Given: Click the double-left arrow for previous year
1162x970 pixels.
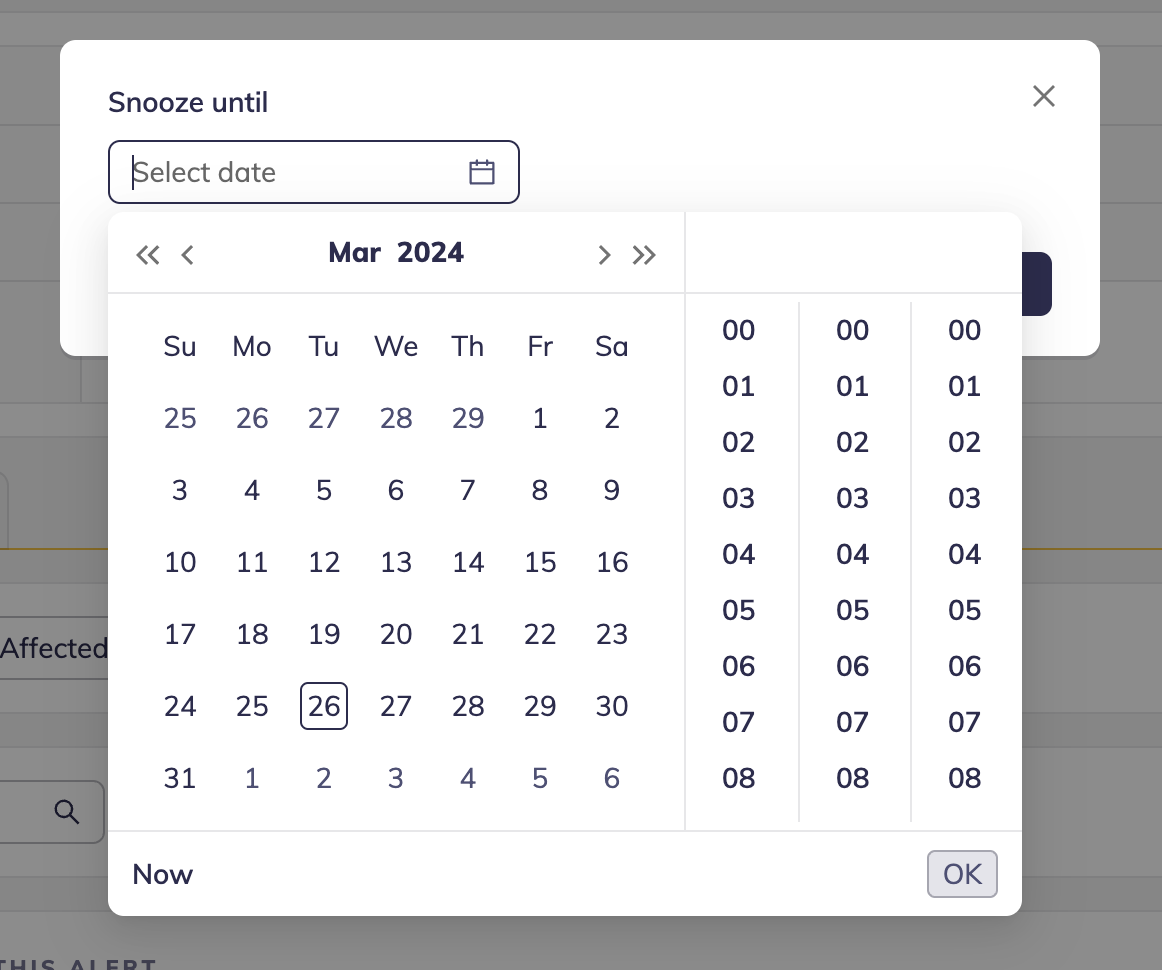Looking at the screenshot, I should (147, 255).
